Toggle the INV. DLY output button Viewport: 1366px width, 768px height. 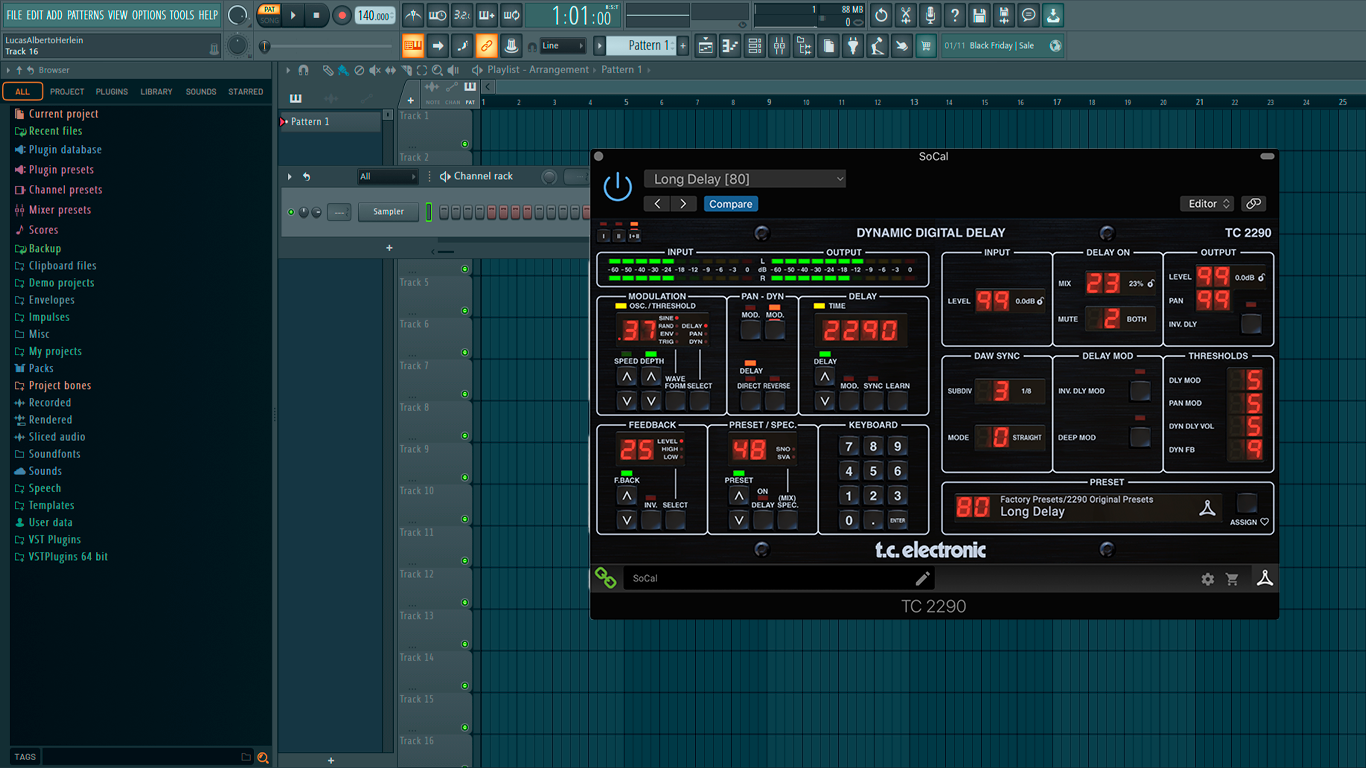point(1251,324)
